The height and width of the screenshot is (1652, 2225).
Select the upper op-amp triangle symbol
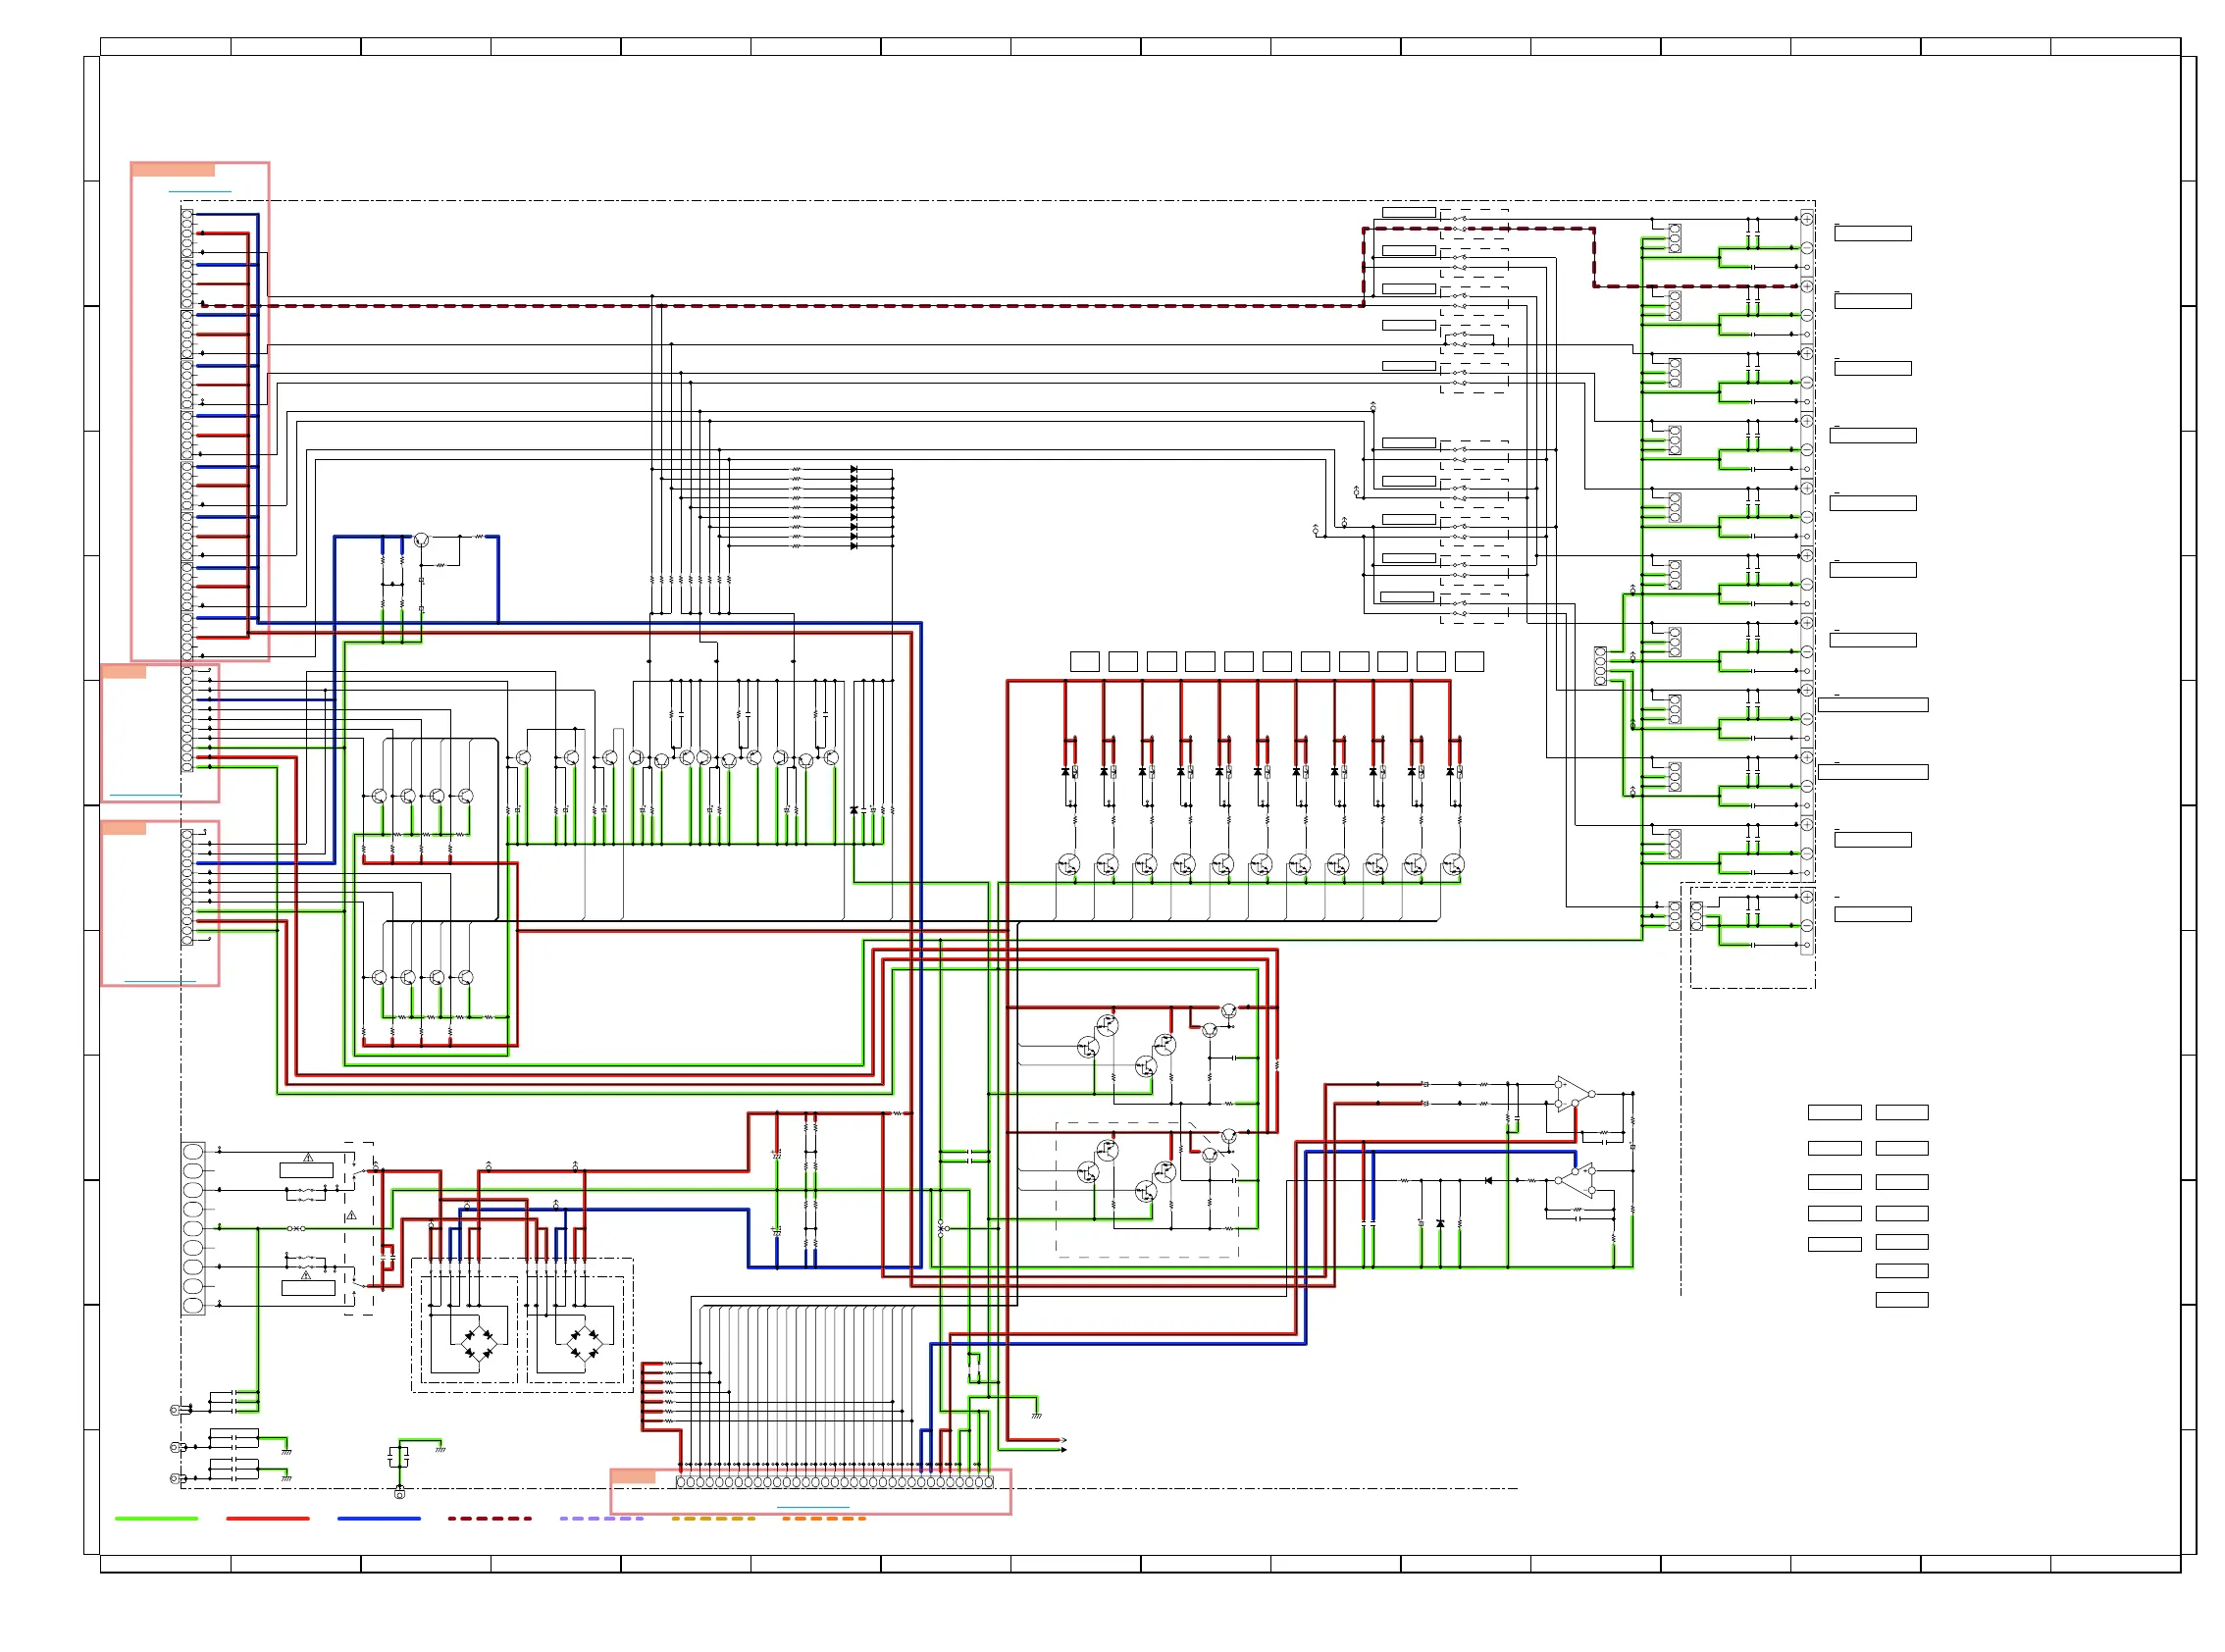click(1571, 1094)
